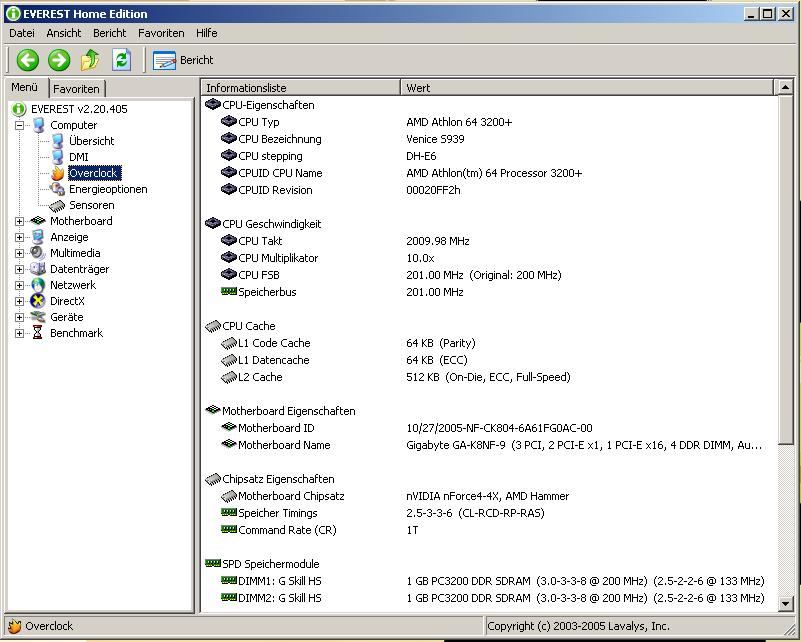Image resolution: width=801 pixels, height=642 pixels.
Task: Expand the Benchmark tree node
Action: (19, 334)
